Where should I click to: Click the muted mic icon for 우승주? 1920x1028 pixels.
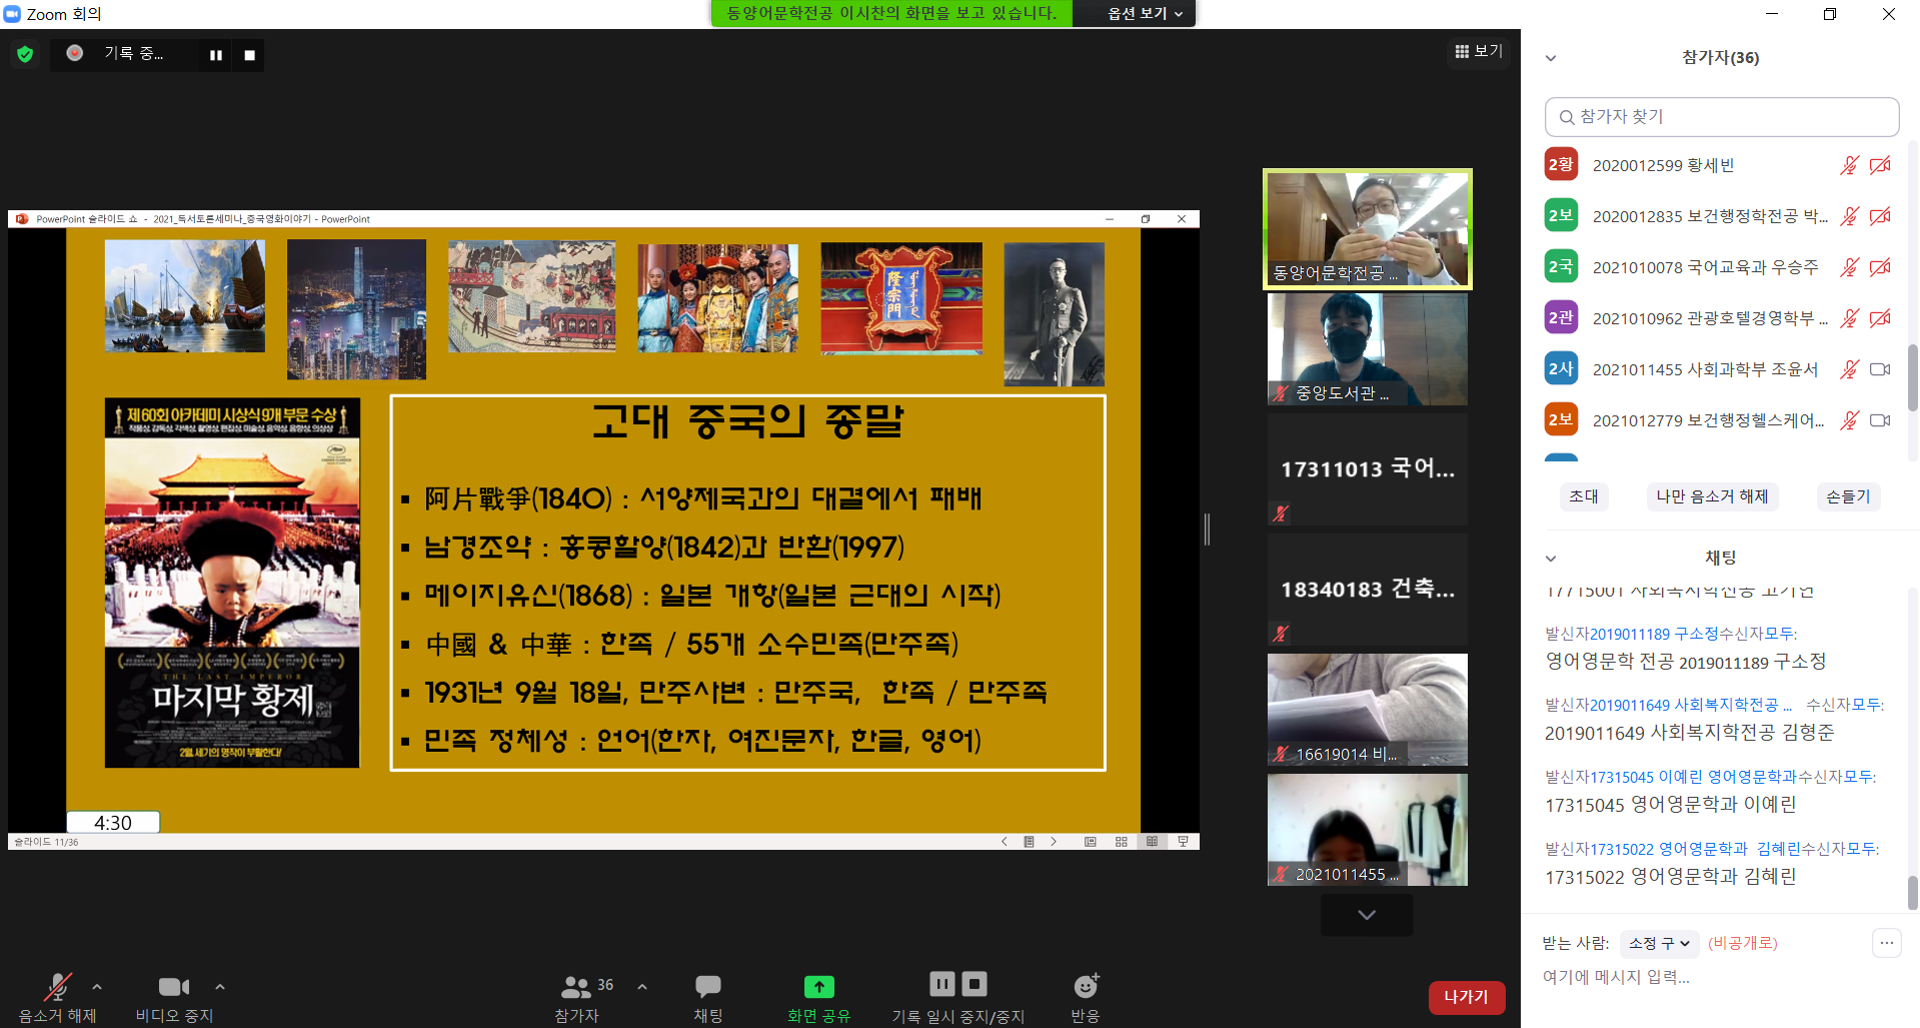click(x=1849, y=267)
